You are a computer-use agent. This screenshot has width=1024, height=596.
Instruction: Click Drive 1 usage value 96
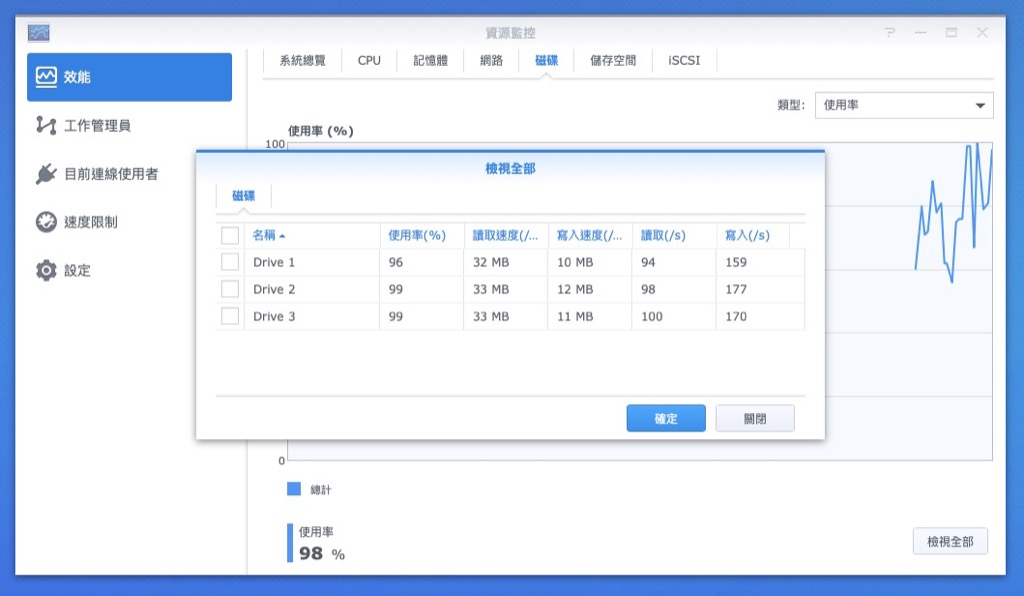pos(396,262)
